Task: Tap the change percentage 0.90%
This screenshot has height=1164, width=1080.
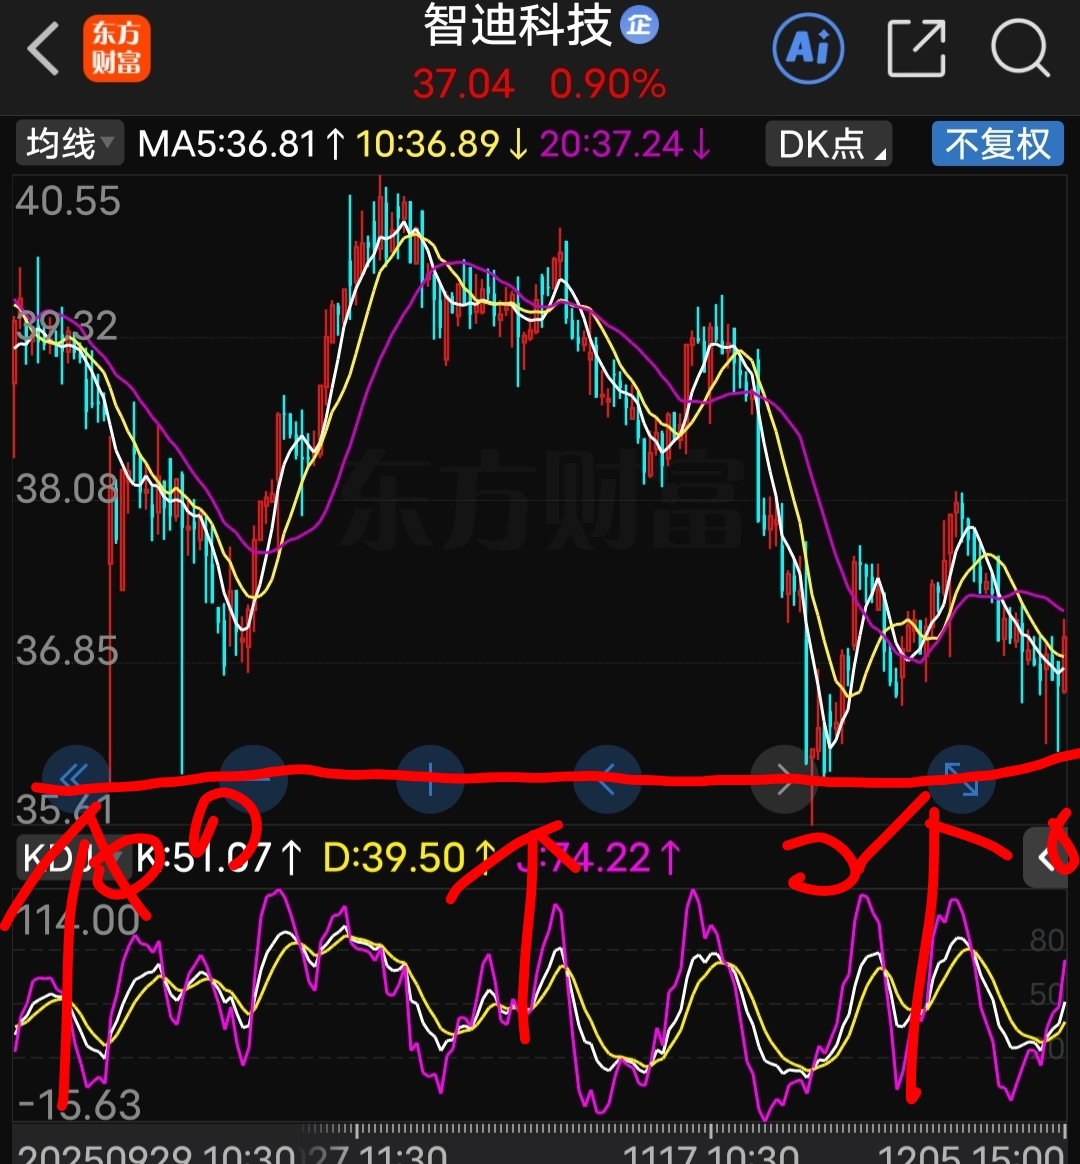Action: pyautogui.click(x=607, y=83)
